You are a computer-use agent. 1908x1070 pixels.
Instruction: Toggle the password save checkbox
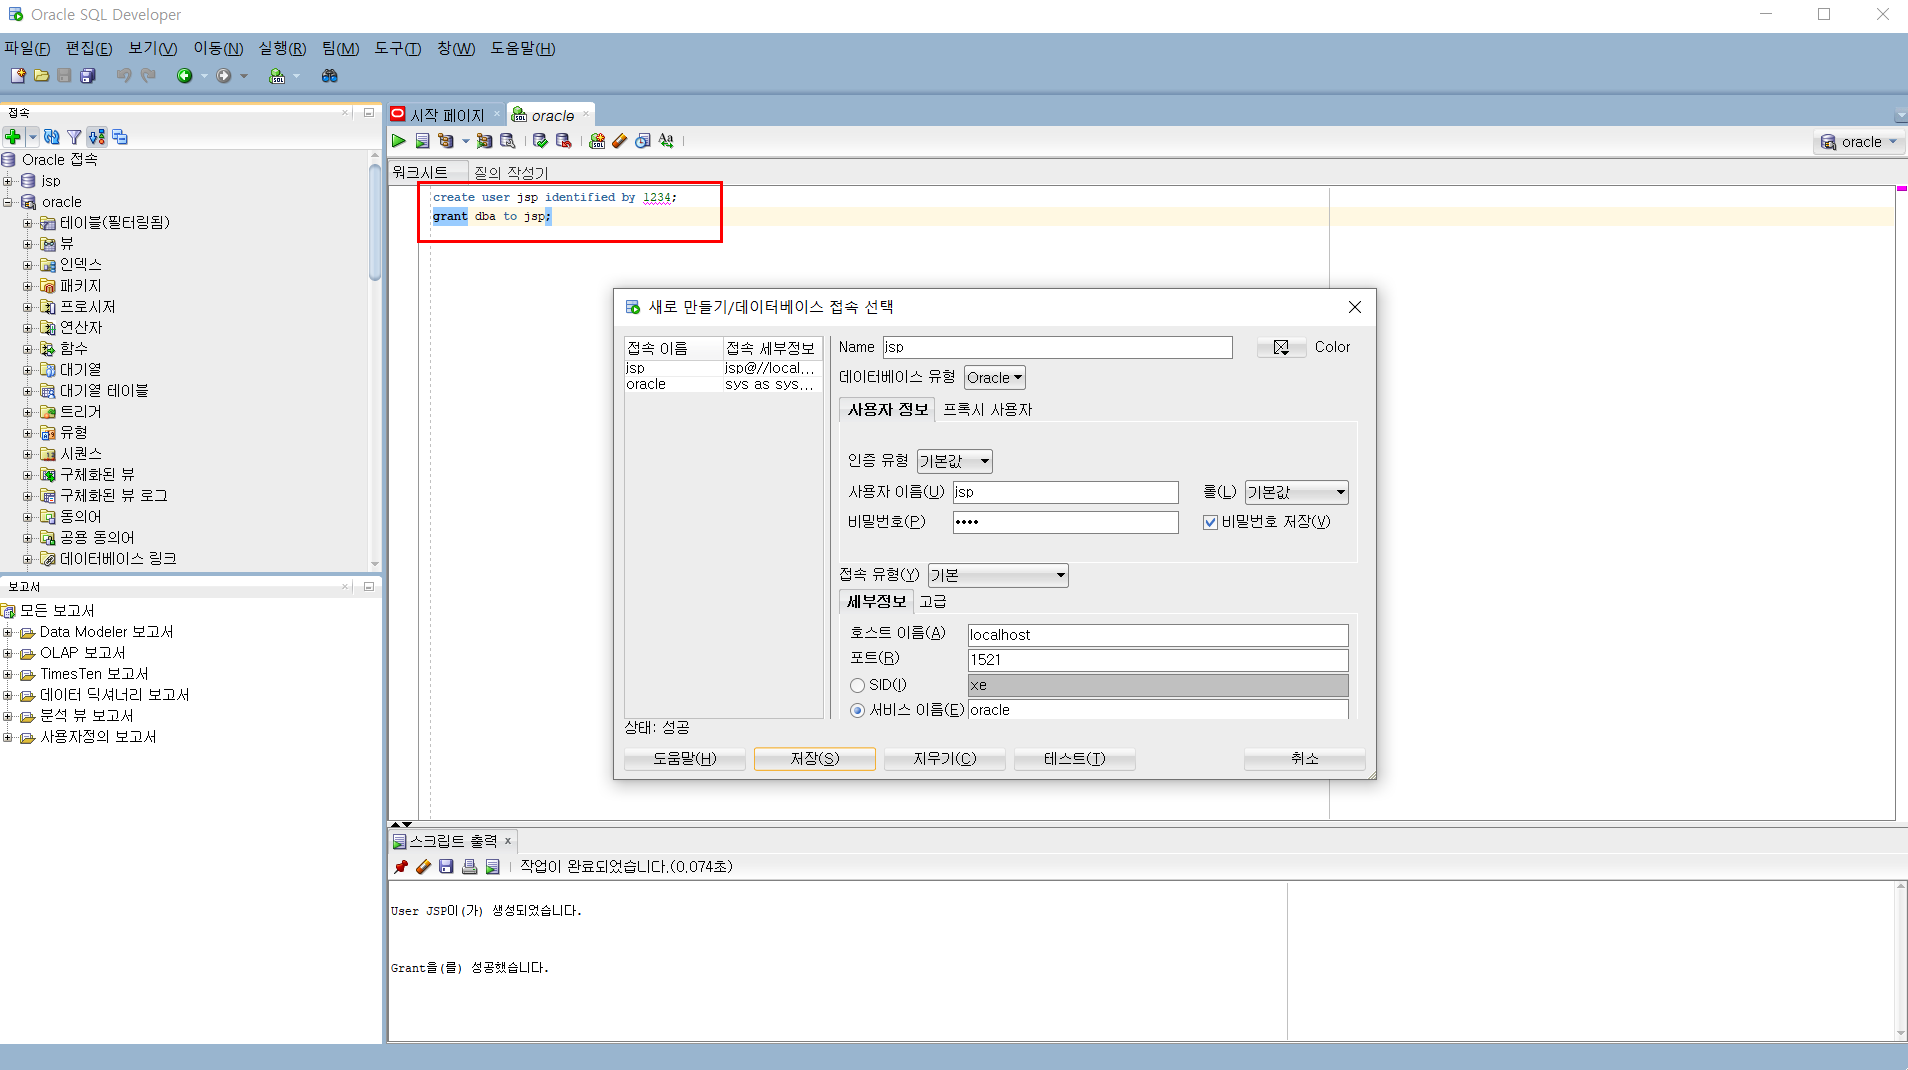tap(1210, 522)
